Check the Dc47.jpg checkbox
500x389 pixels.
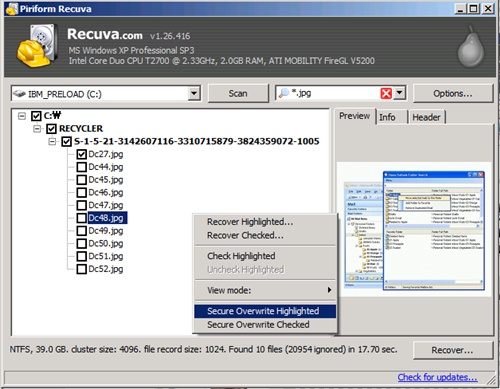coord(82,205)
